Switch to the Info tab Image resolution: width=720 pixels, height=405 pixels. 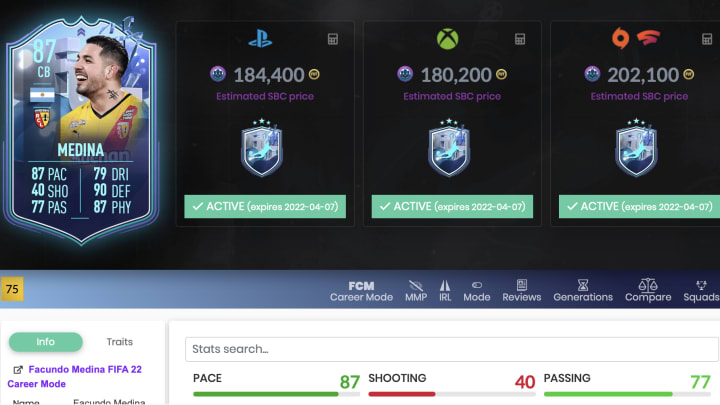coord(45,342)
